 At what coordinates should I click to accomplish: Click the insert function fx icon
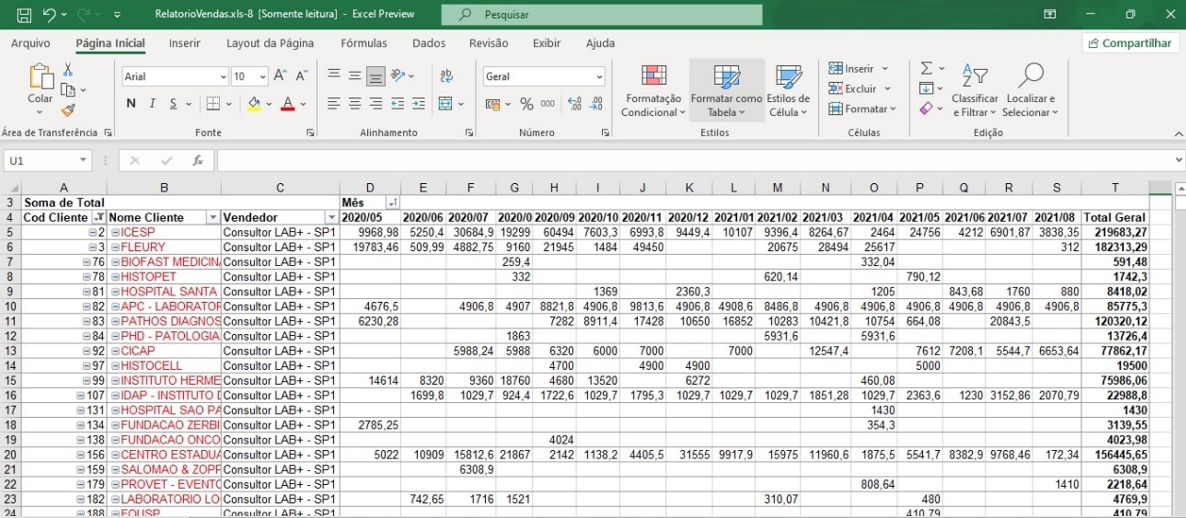coord(198,161)
